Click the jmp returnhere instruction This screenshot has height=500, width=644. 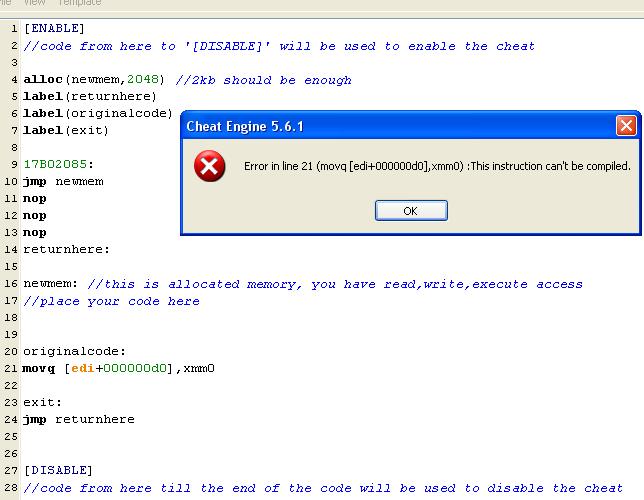79,419
